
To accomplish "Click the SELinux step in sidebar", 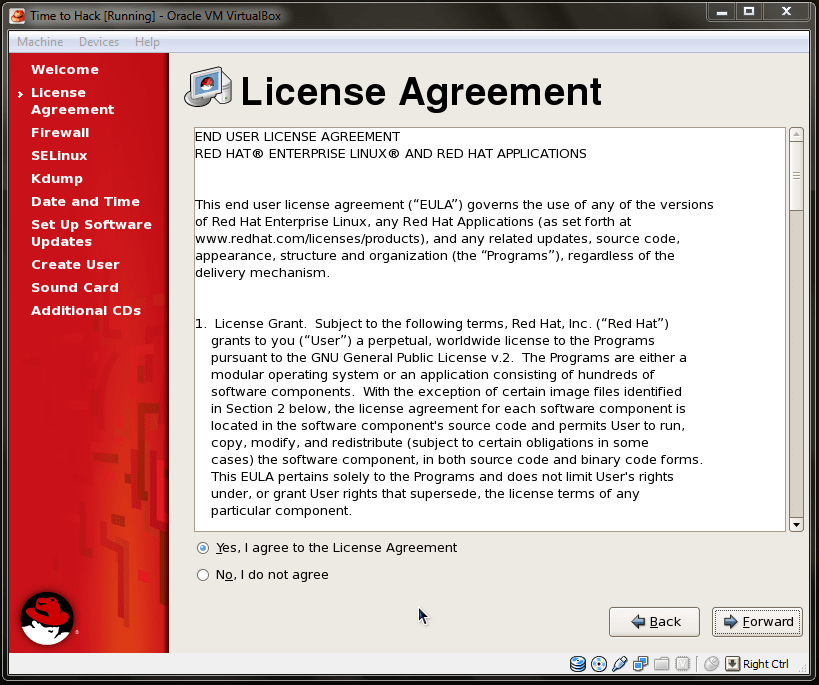I will pyautogui.click(x=59, y=156).
